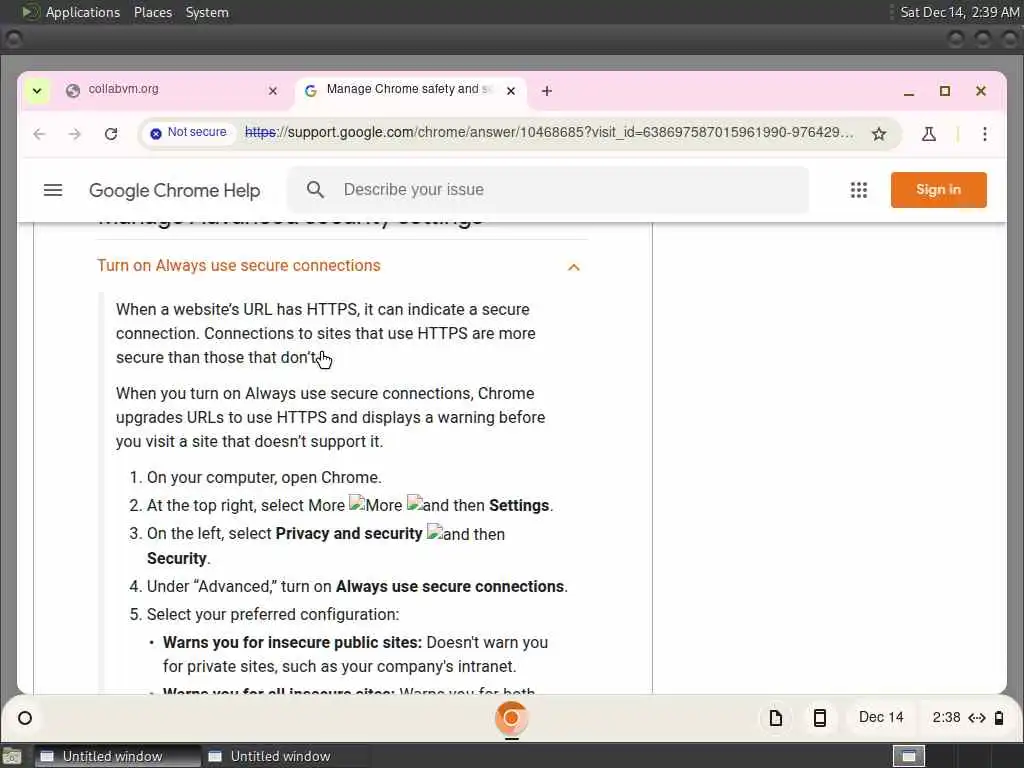The height and width of the screenshot is (768, 1024).
Task: Close the Chrome window
Action: point(981,91)
